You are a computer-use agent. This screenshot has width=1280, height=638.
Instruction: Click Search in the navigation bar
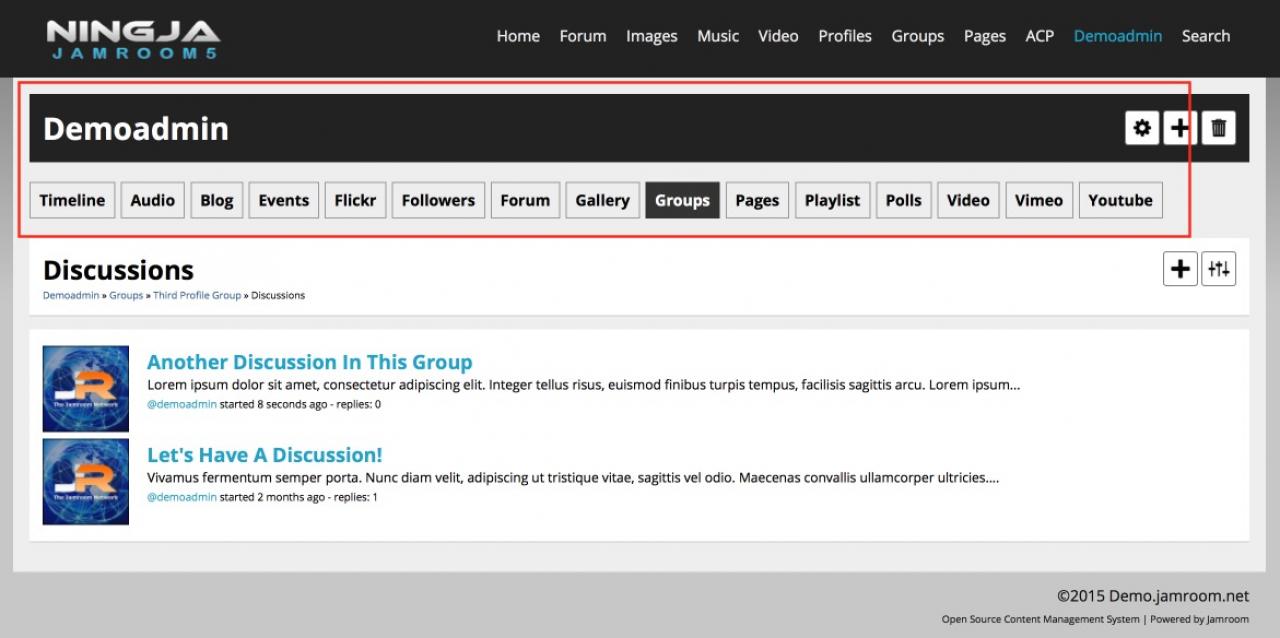pos(1205,36)
